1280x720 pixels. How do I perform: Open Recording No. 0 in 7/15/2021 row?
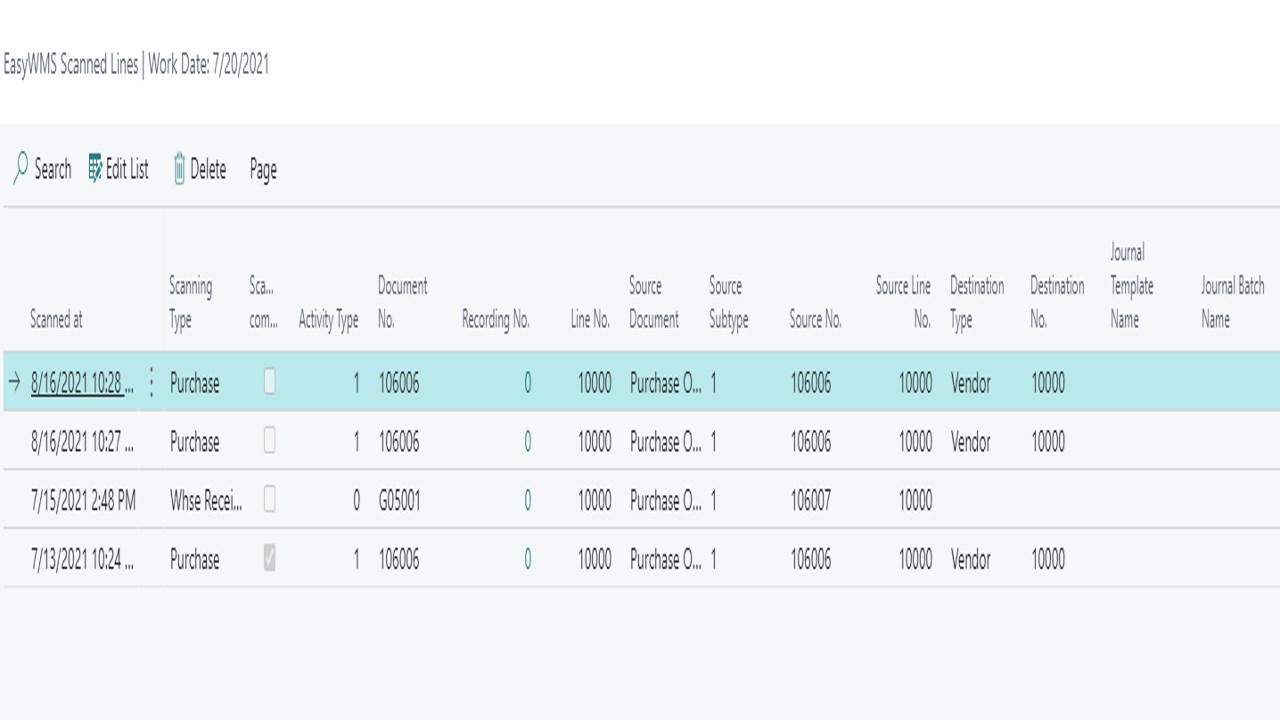click(527, 501)
